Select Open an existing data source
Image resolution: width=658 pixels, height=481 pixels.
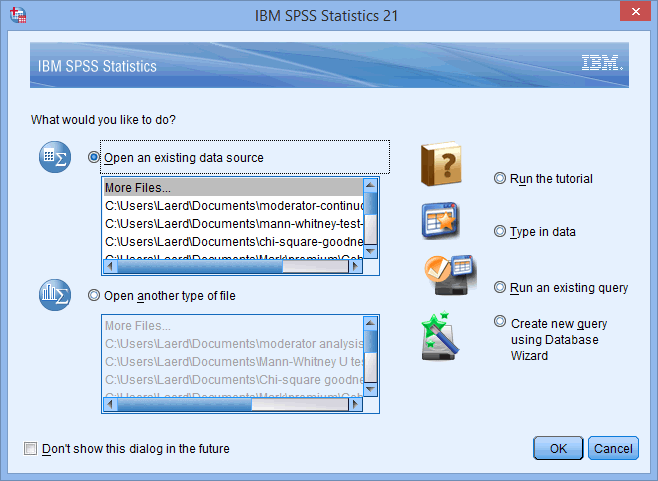(94, 157)
